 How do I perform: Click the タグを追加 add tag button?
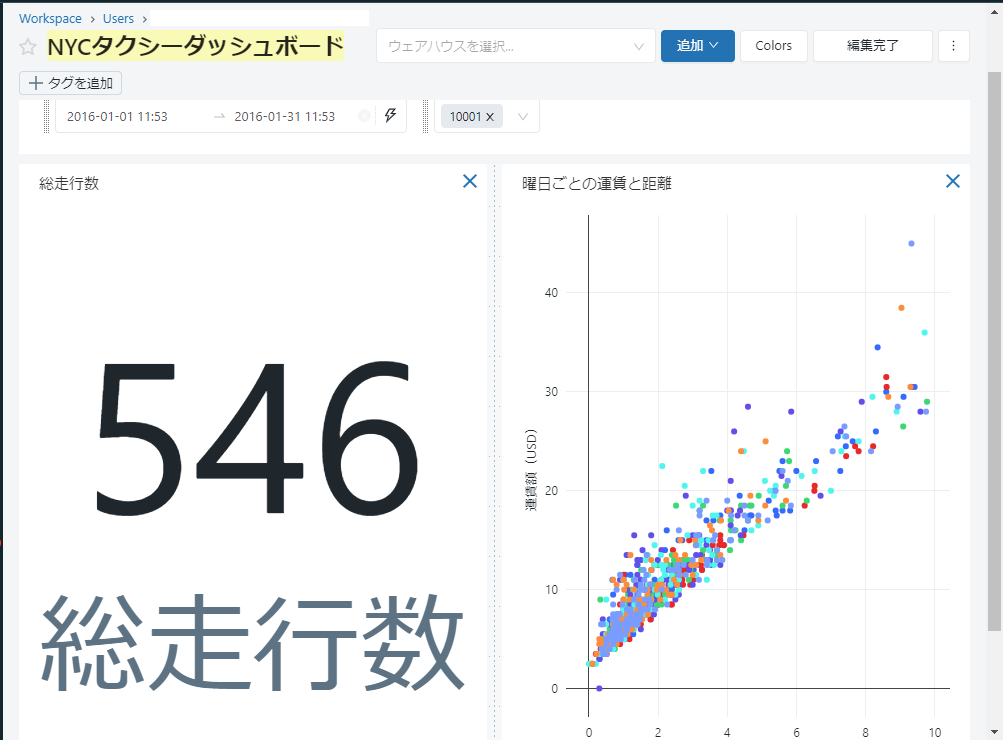70,83
